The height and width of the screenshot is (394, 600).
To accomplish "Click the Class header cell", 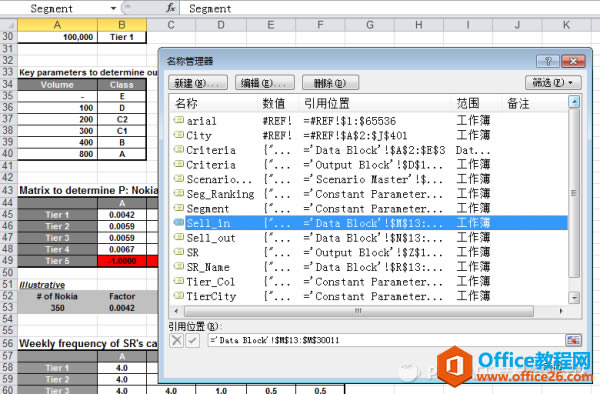I will coord(122,85).
